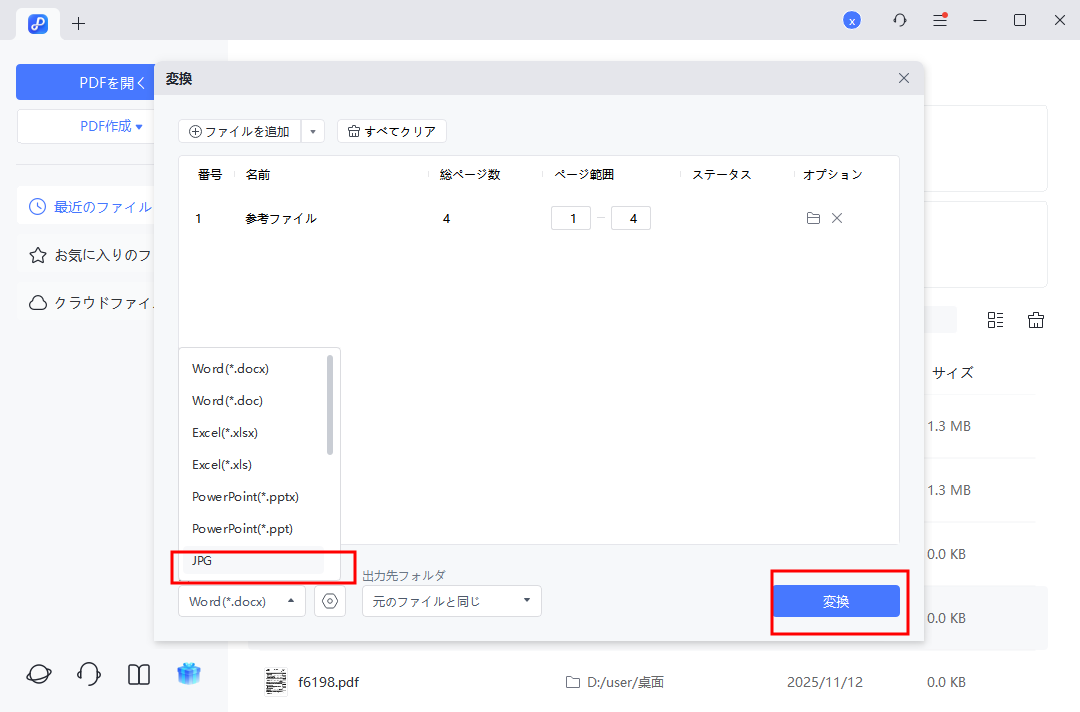Open the customer support headset icon

pyautogui.click(x=88, y=674)
